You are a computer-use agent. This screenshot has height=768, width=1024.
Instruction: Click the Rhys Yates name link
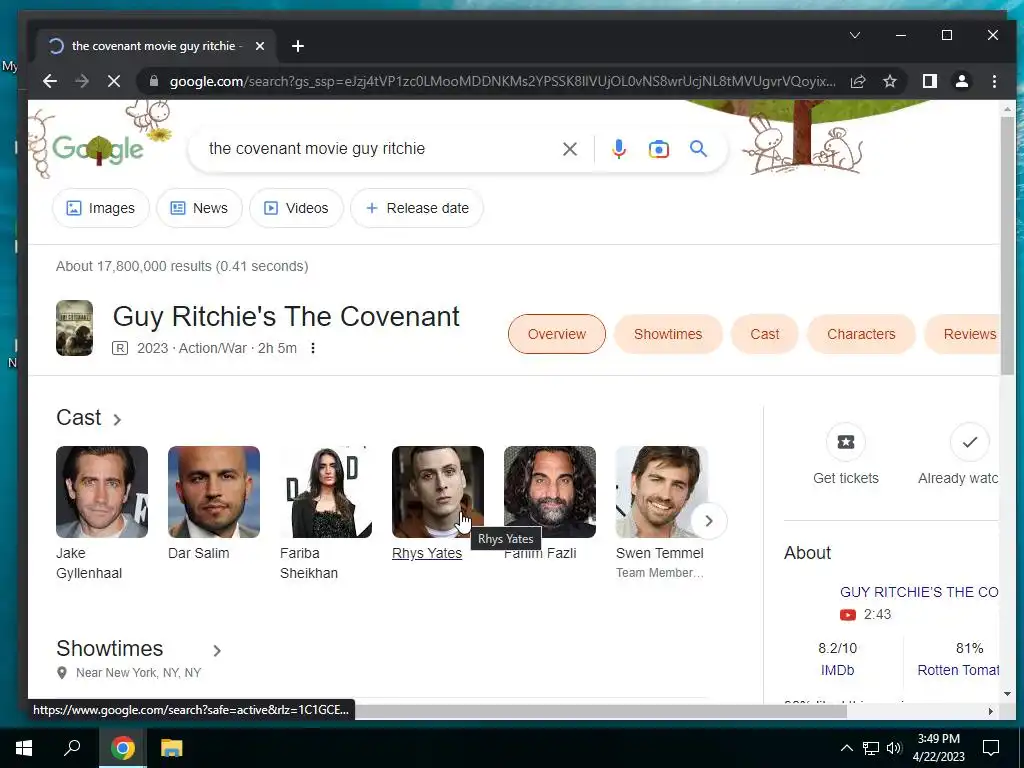427,553
